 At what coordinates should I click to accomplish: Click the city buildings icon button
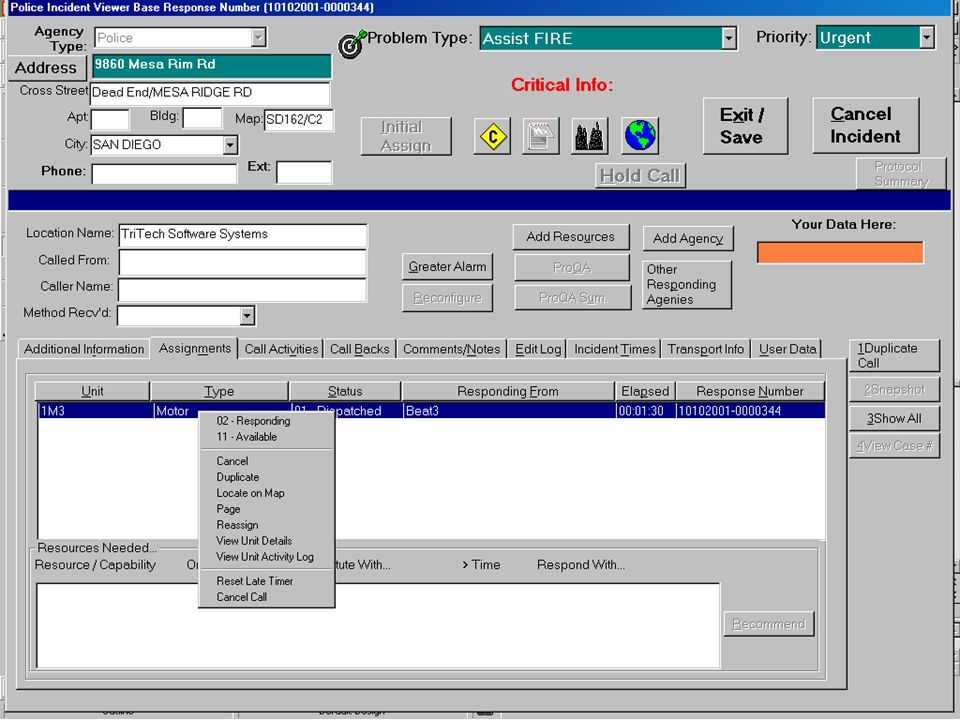coord(590,136)
